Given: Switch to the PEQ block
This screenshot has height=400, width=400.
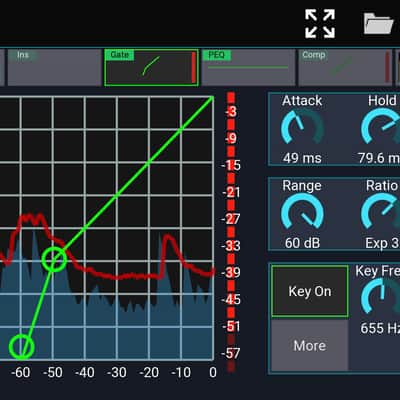Looking at the screenshot, I should point(248,68).
